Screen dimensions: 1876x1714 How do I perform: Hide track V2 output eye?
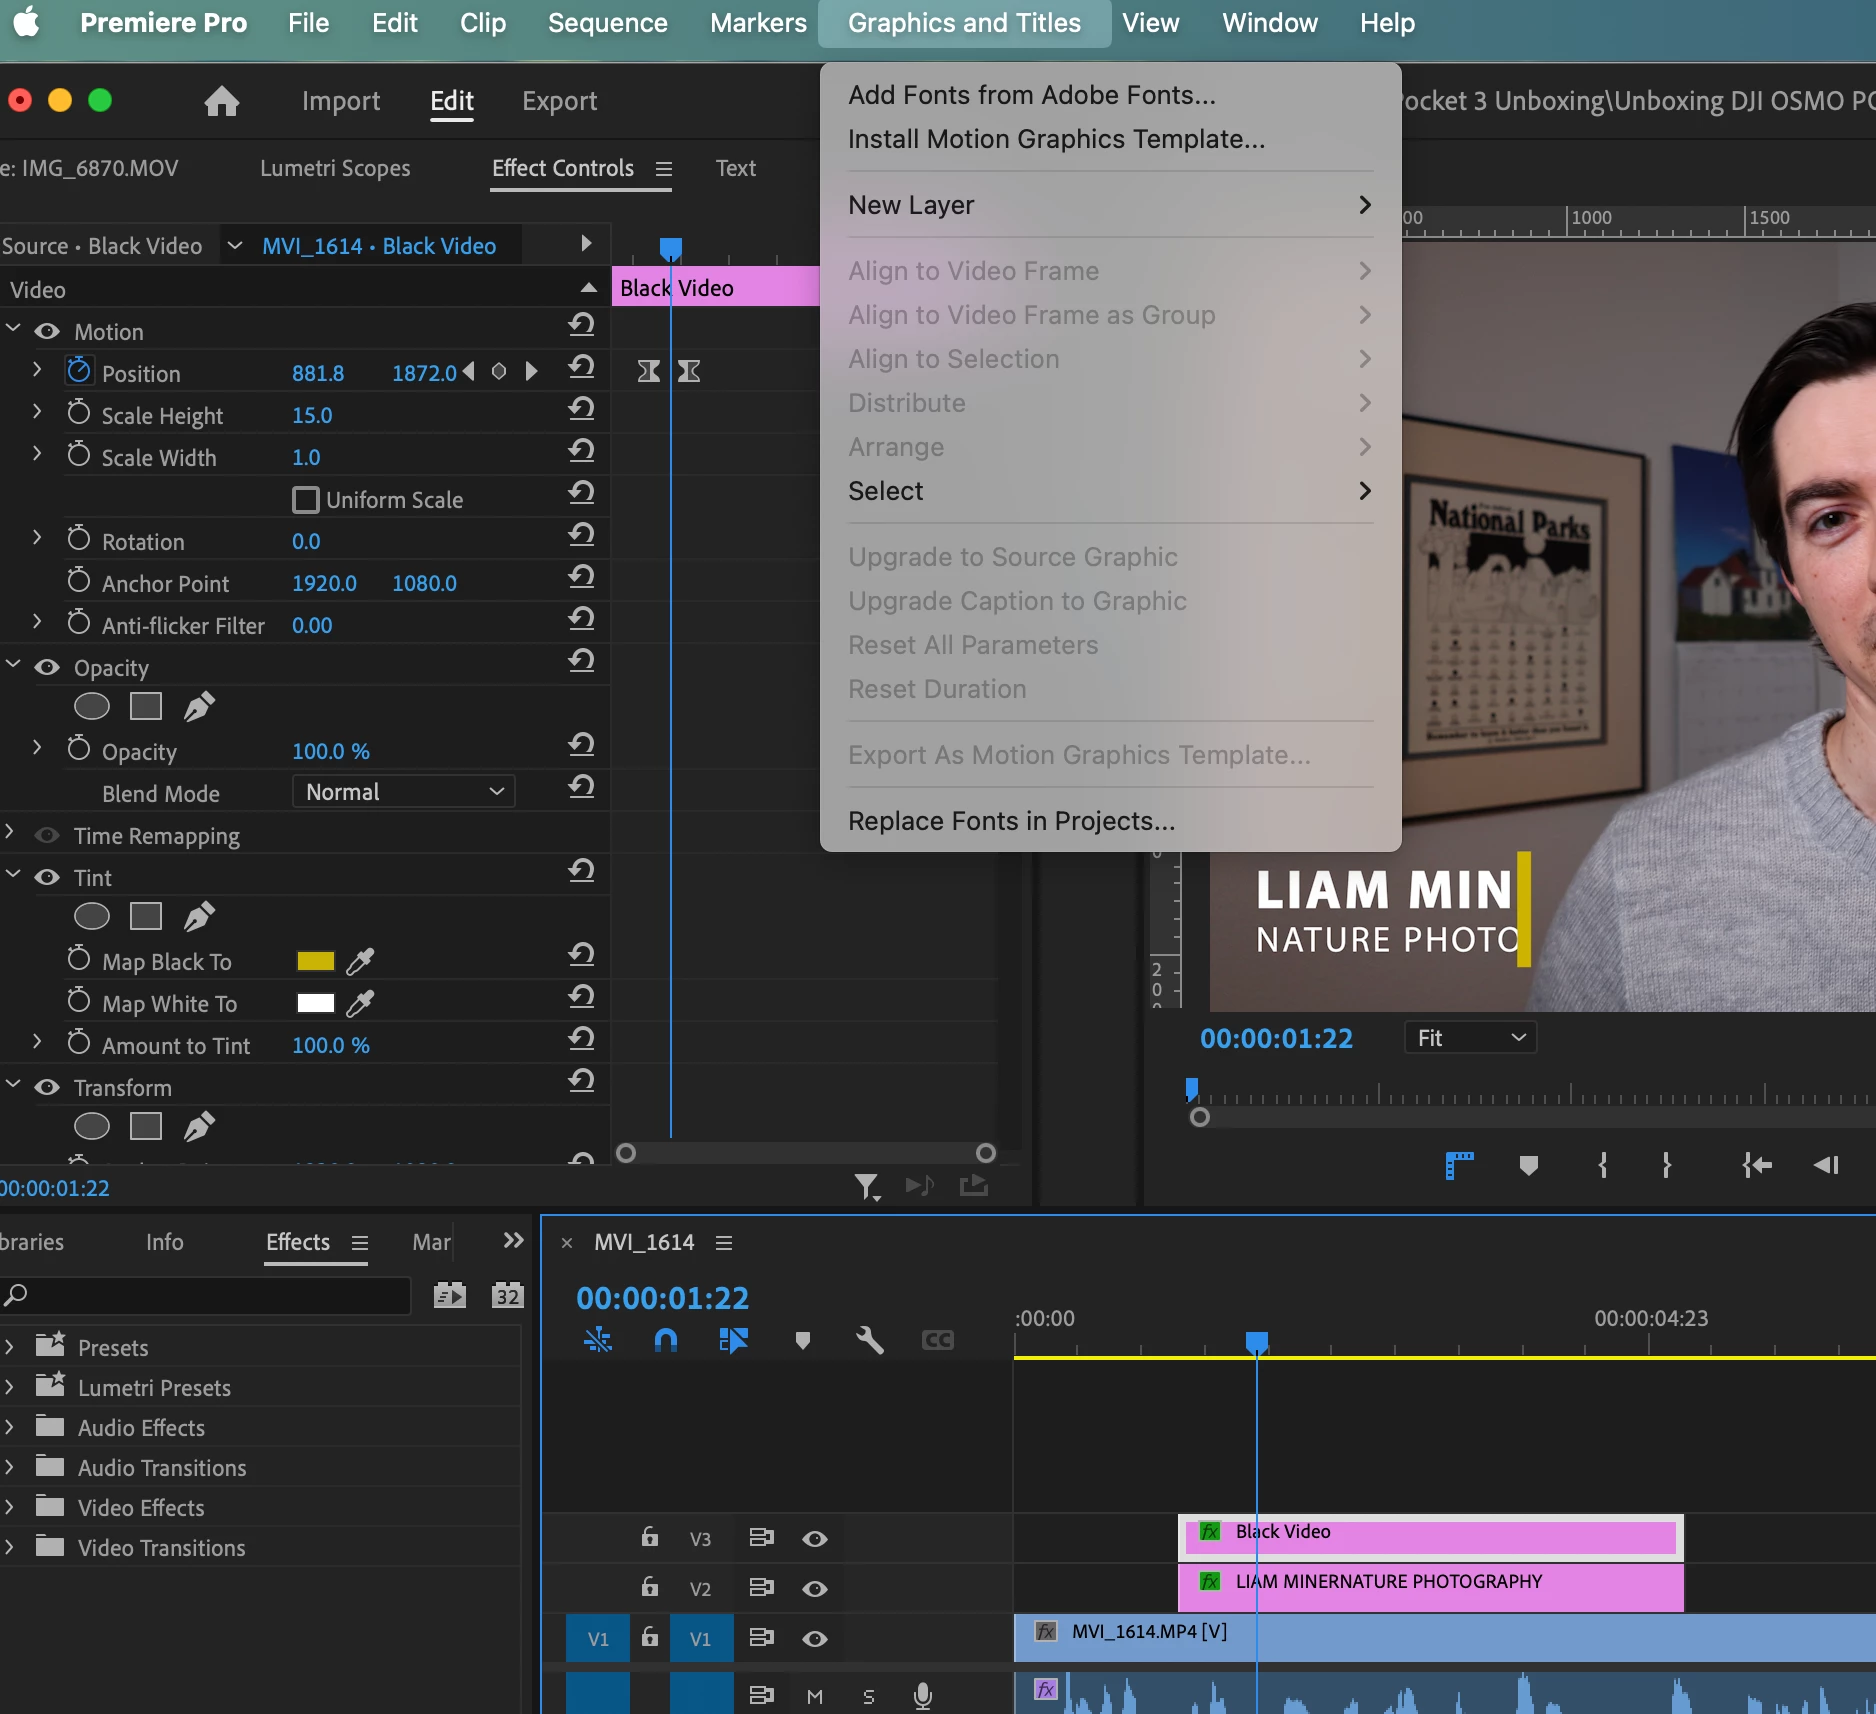(815, 1589)
